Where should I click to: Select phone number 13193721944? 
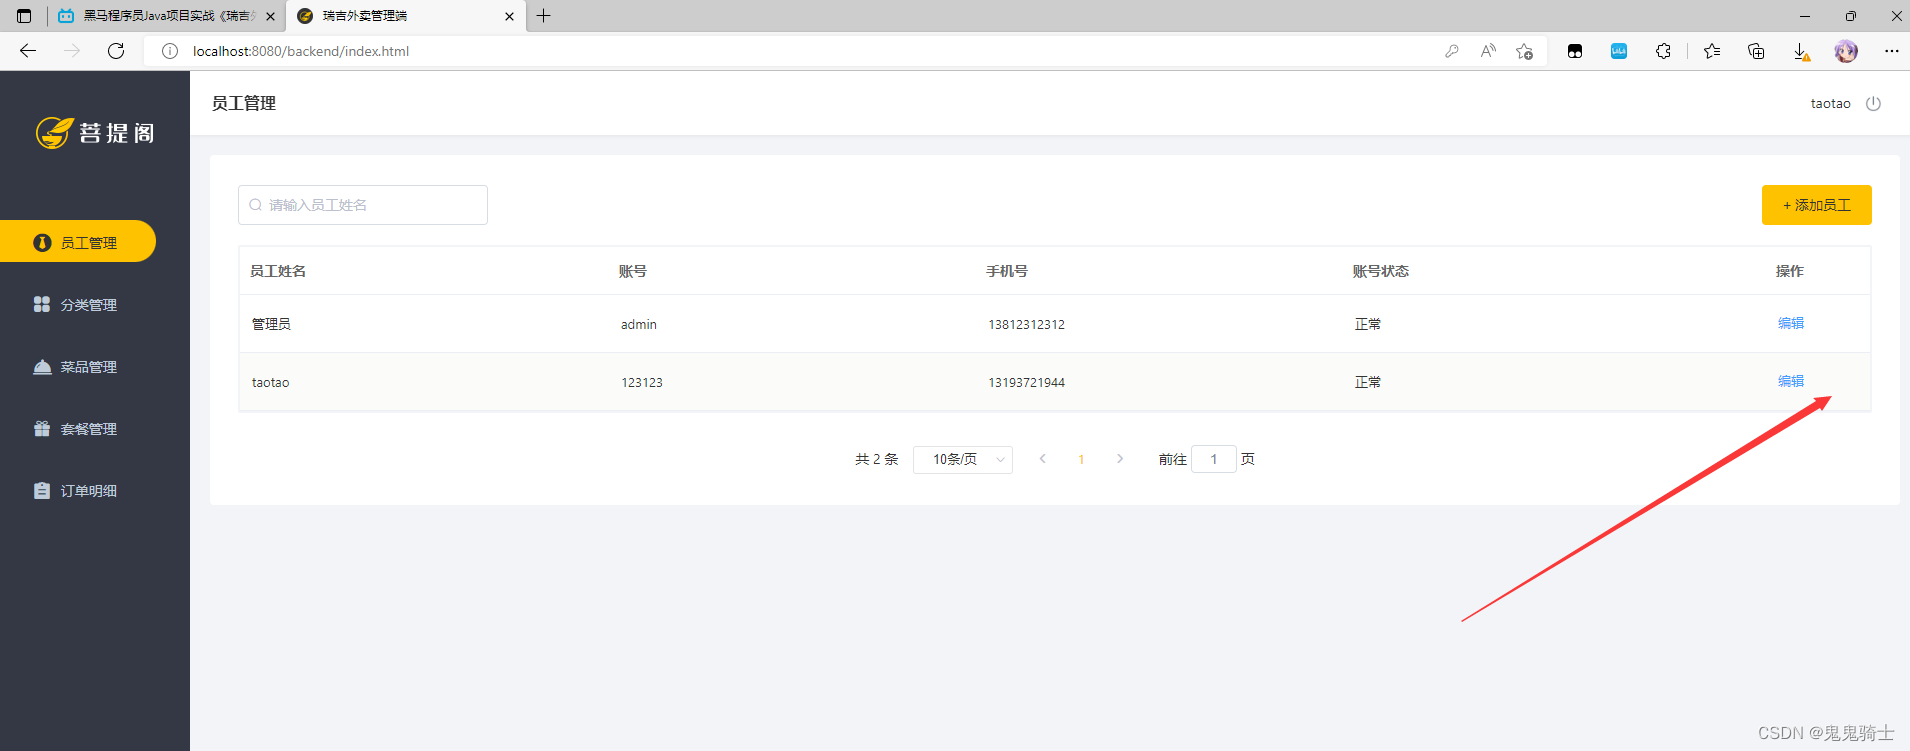coord(1026,382)
